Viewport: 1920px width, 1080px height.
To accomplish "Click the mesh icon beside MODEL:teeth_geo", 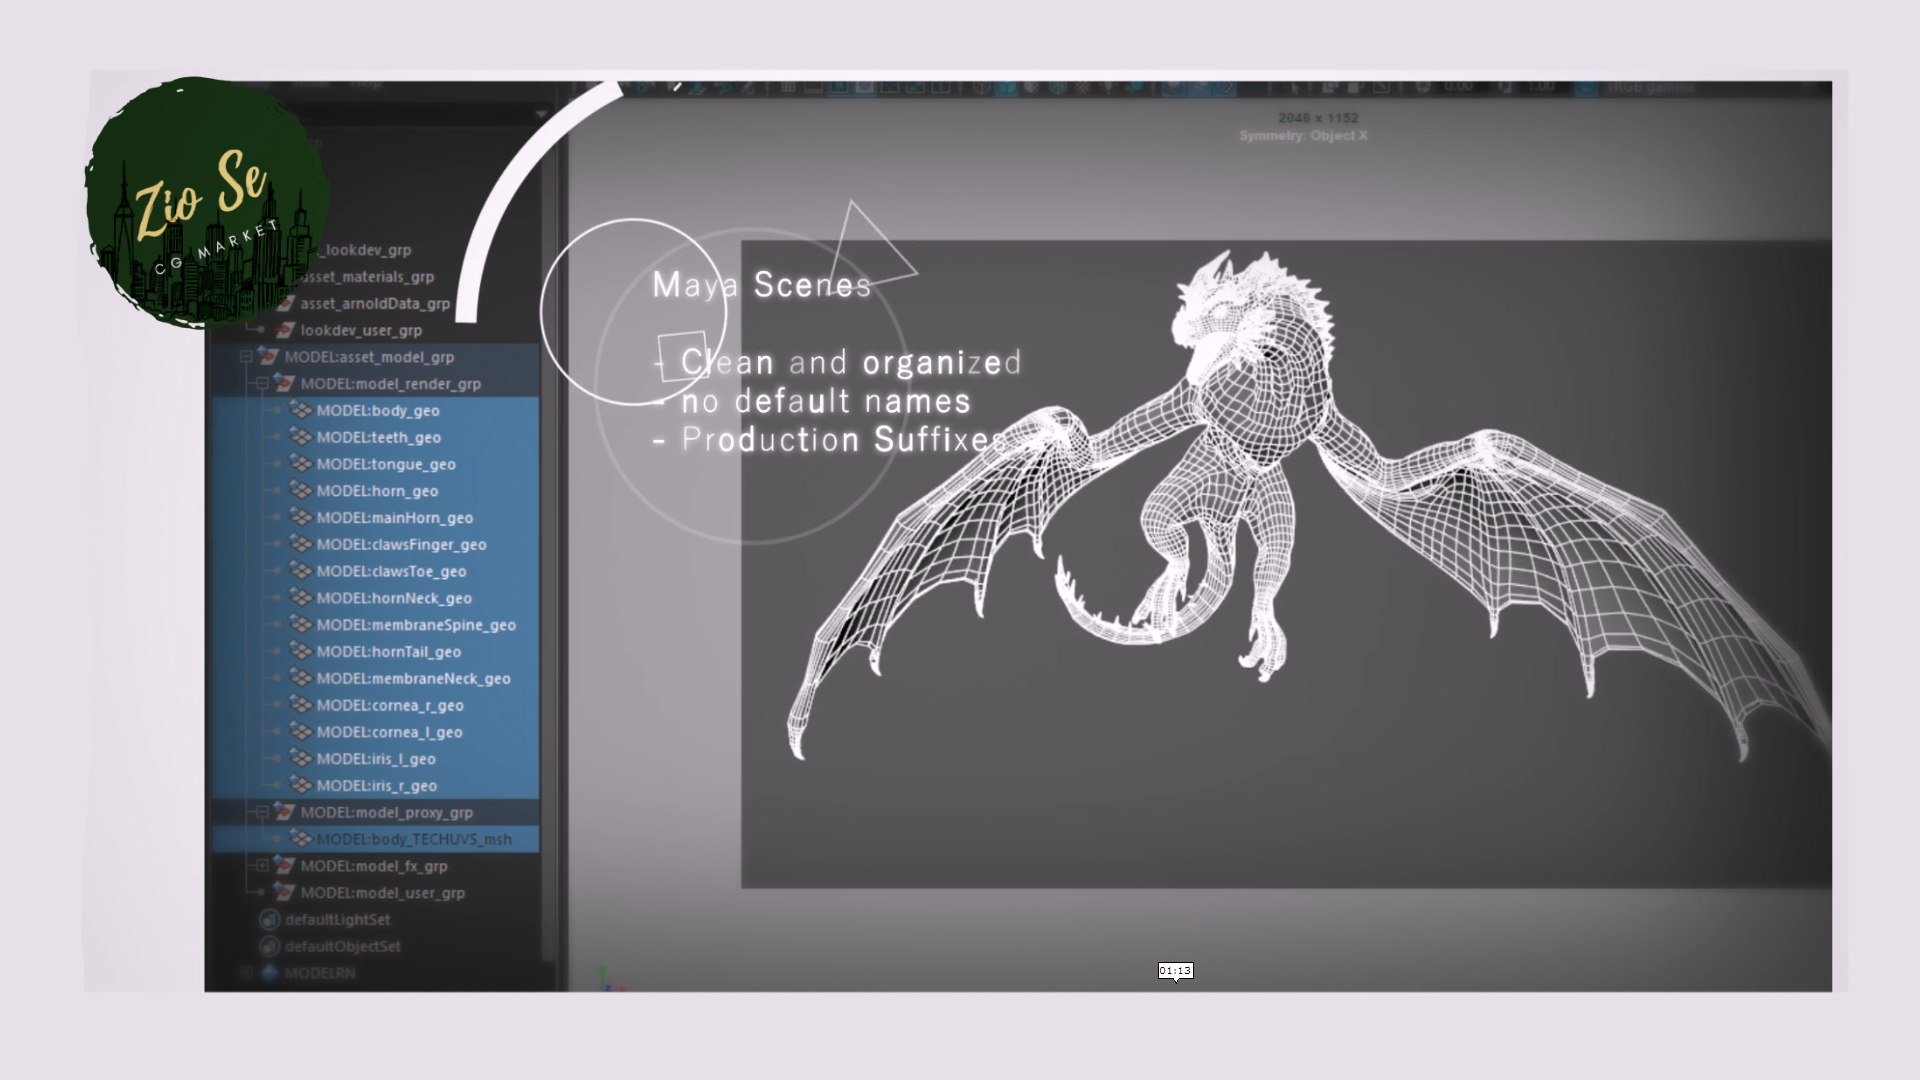I will 300,437.
